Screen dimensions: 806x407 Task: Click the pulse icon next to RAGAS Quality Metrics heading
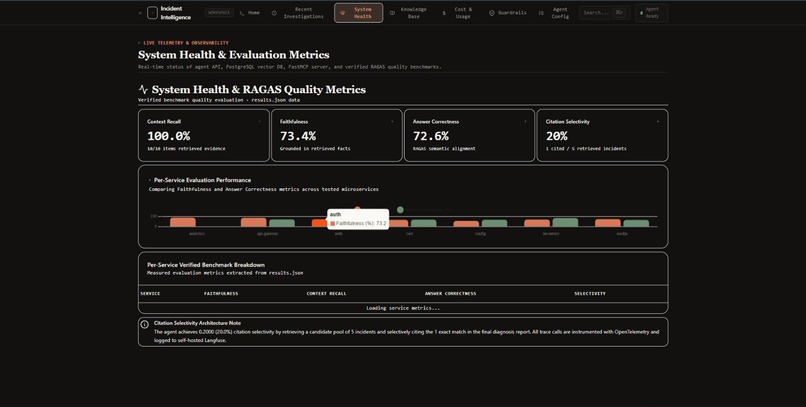pyautogui.click(x=143, y=89)
